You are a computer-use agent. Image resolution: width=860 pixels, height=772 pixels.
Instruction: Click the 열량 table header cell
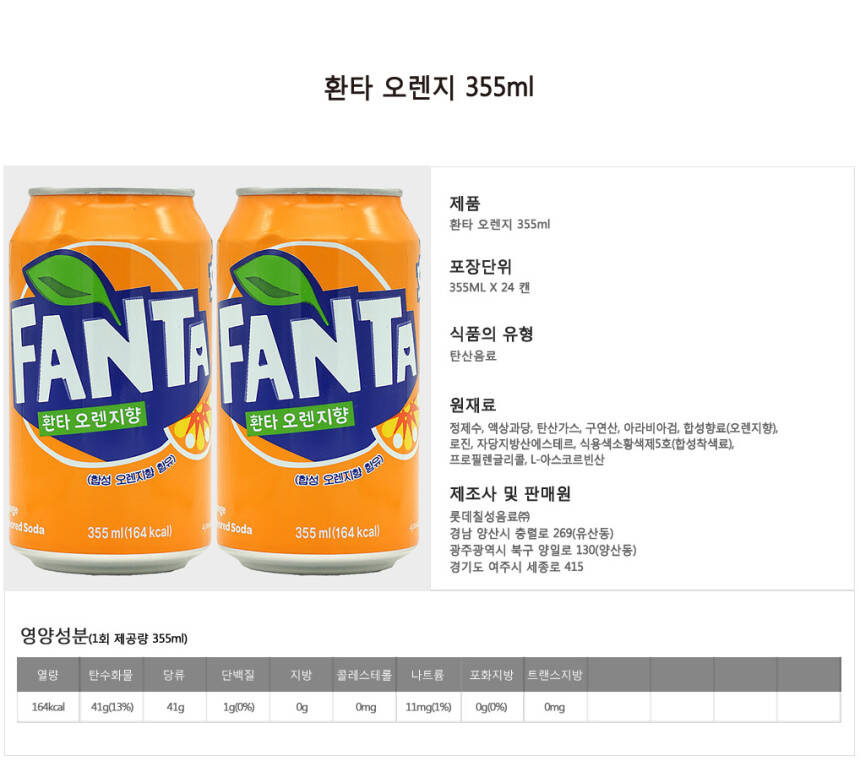(48, 675)
